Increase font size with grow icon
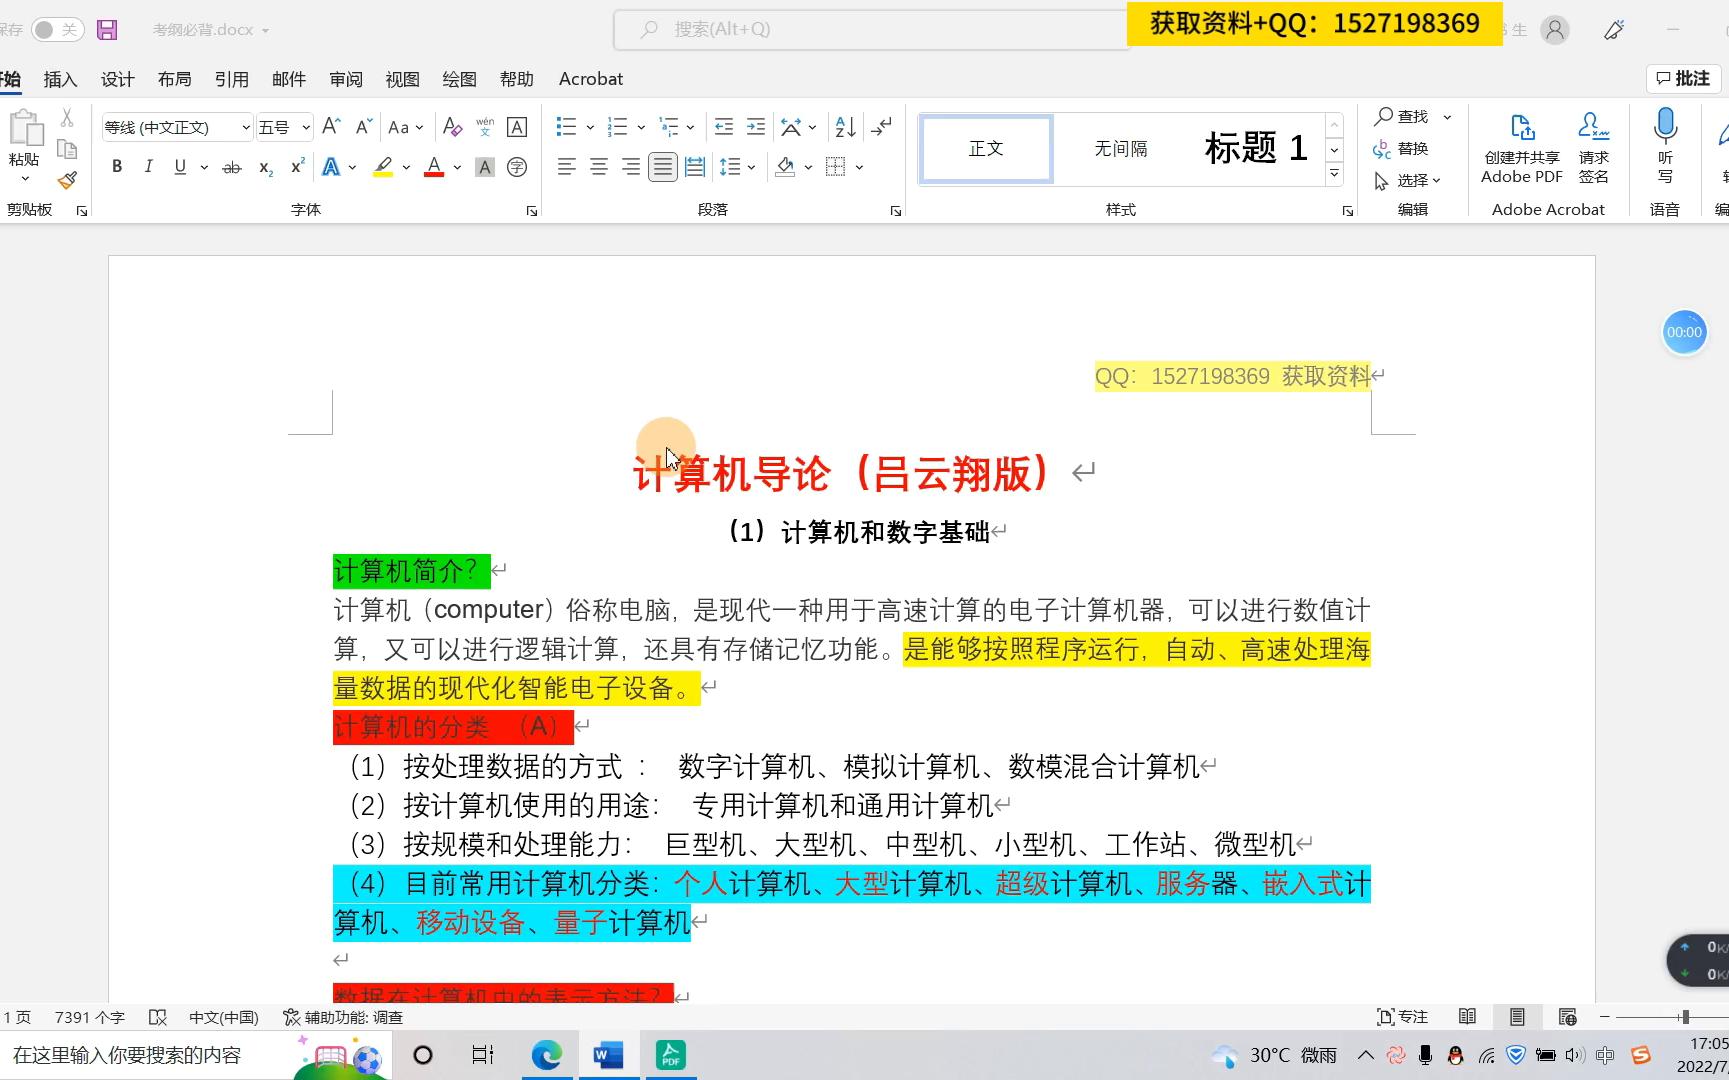The width and height of the screenshot is (1729, 1080). click(x=332, y=127)
